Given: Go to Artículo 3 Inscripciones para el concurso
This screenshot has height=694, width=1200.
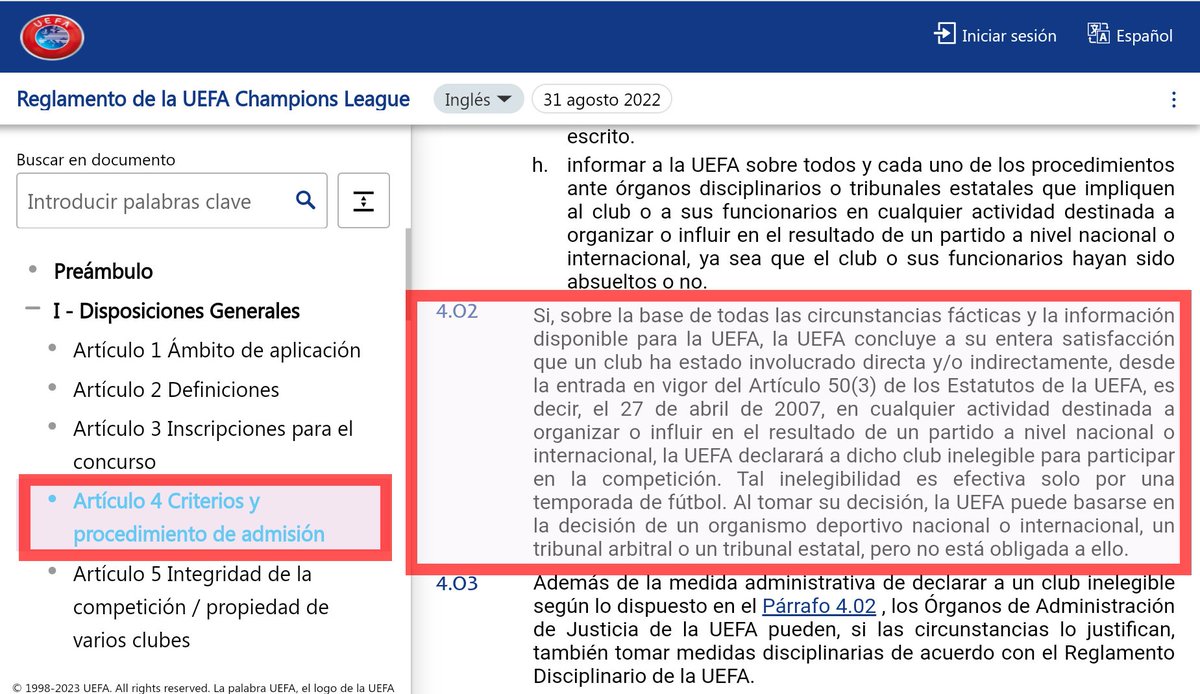Looking at the screenshot, I should pos(213,445).
